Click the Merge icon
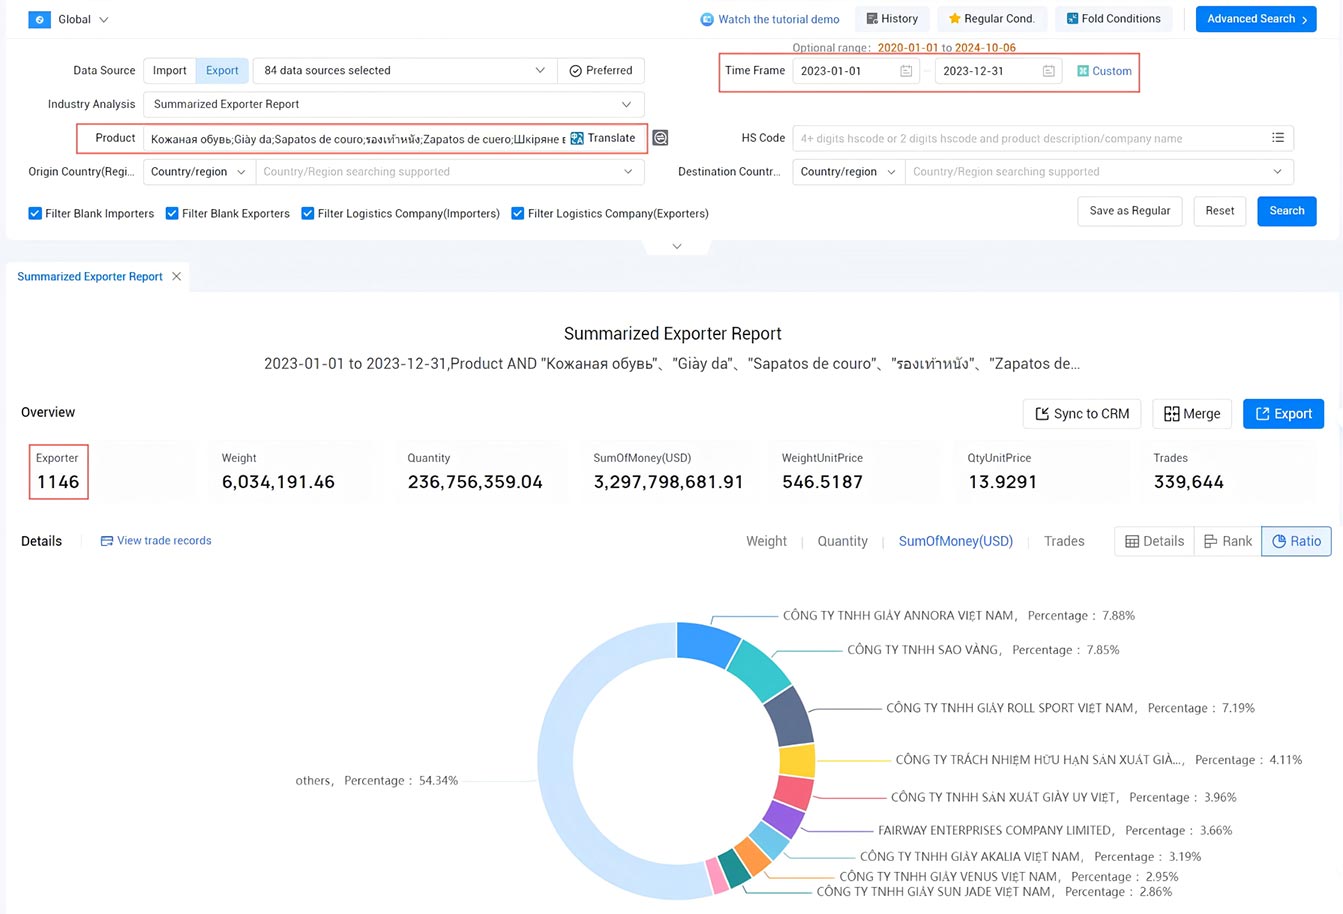Screen dimensions: 1343x914 point(1171,414)
